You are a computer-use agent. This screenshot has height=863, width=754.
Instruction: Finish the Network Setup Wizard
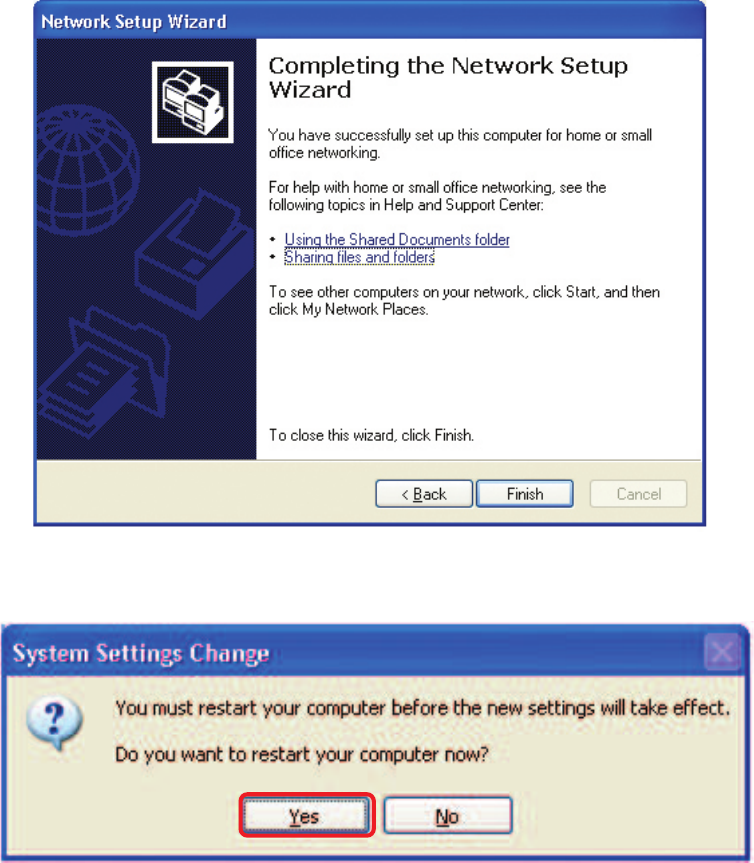(x=524, y=494)
